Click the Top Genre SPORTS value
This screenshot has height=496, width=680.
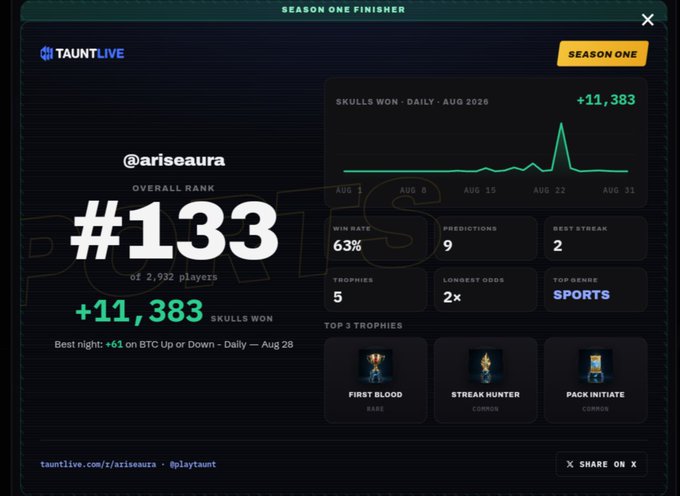click(582, 295)
